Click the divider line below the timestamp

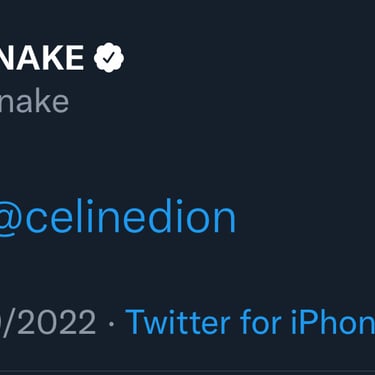(187, 370)
